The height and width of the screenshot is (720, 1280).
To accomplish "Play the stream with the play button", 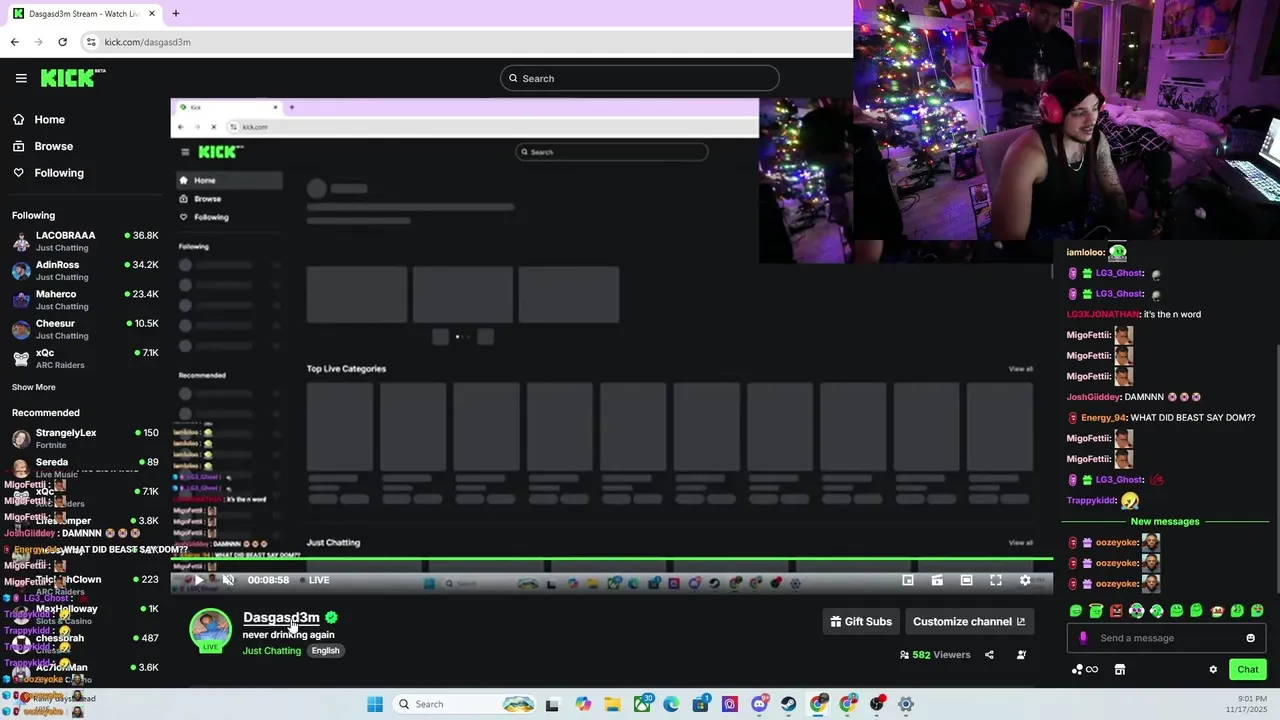I will tap(199, 580).
